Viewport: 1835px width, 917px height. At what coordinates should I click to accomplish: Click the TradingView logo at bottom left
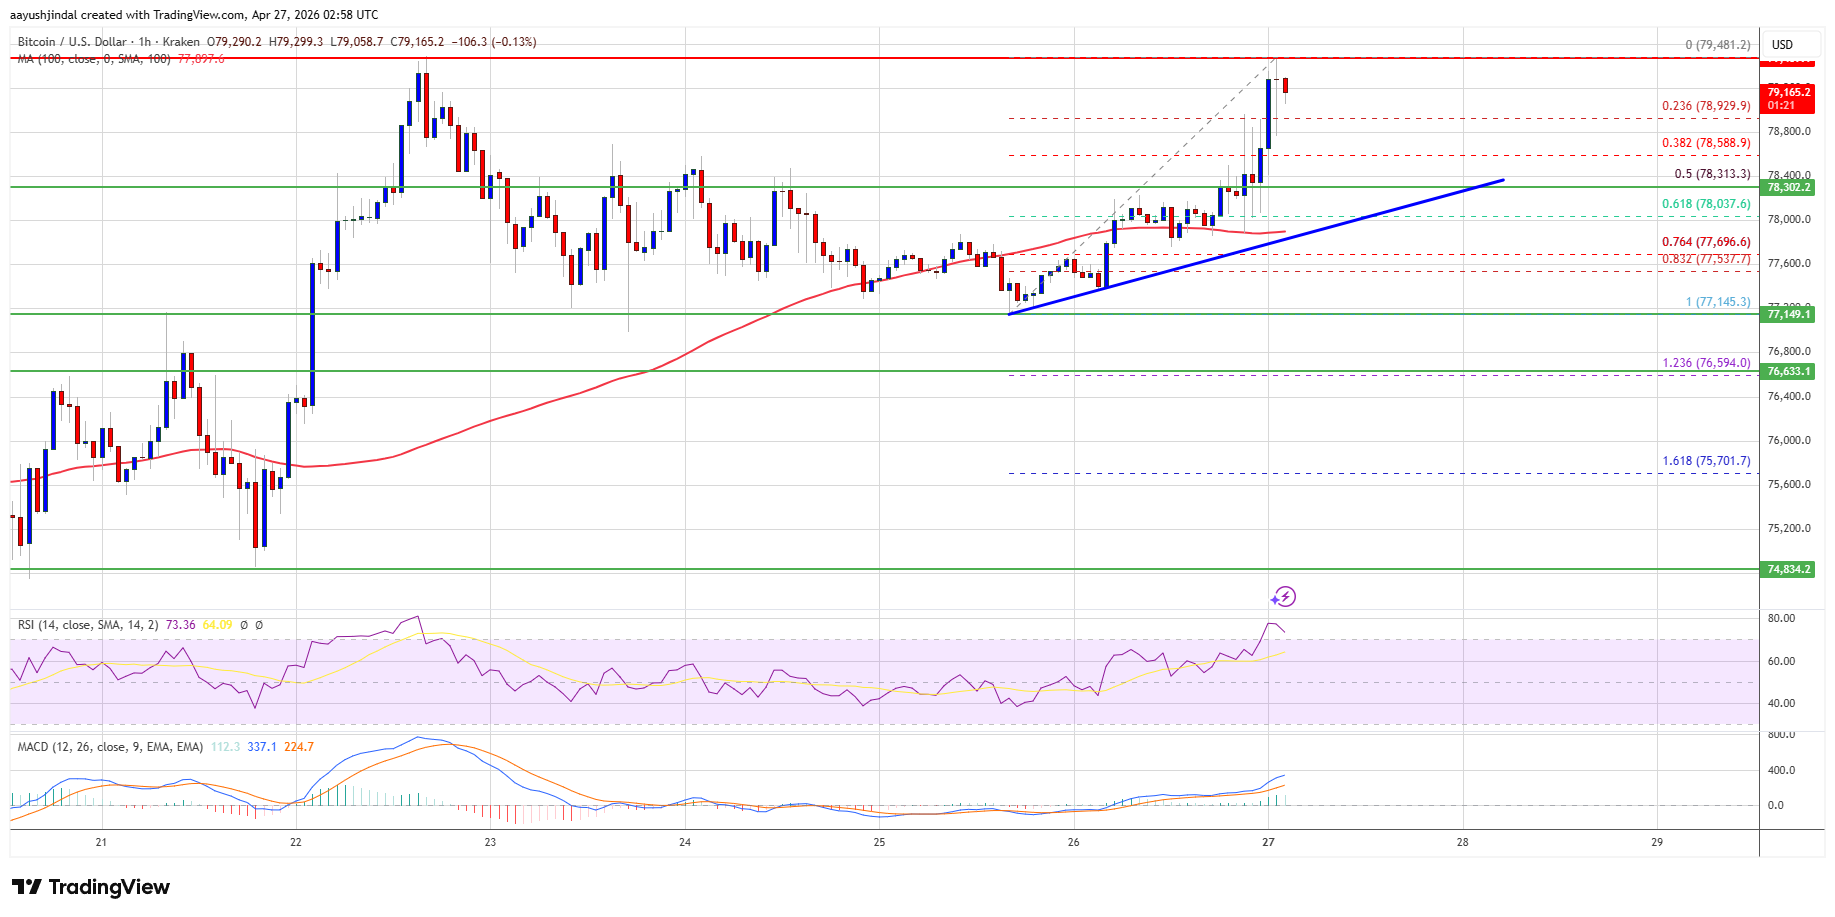click(91, 887)
